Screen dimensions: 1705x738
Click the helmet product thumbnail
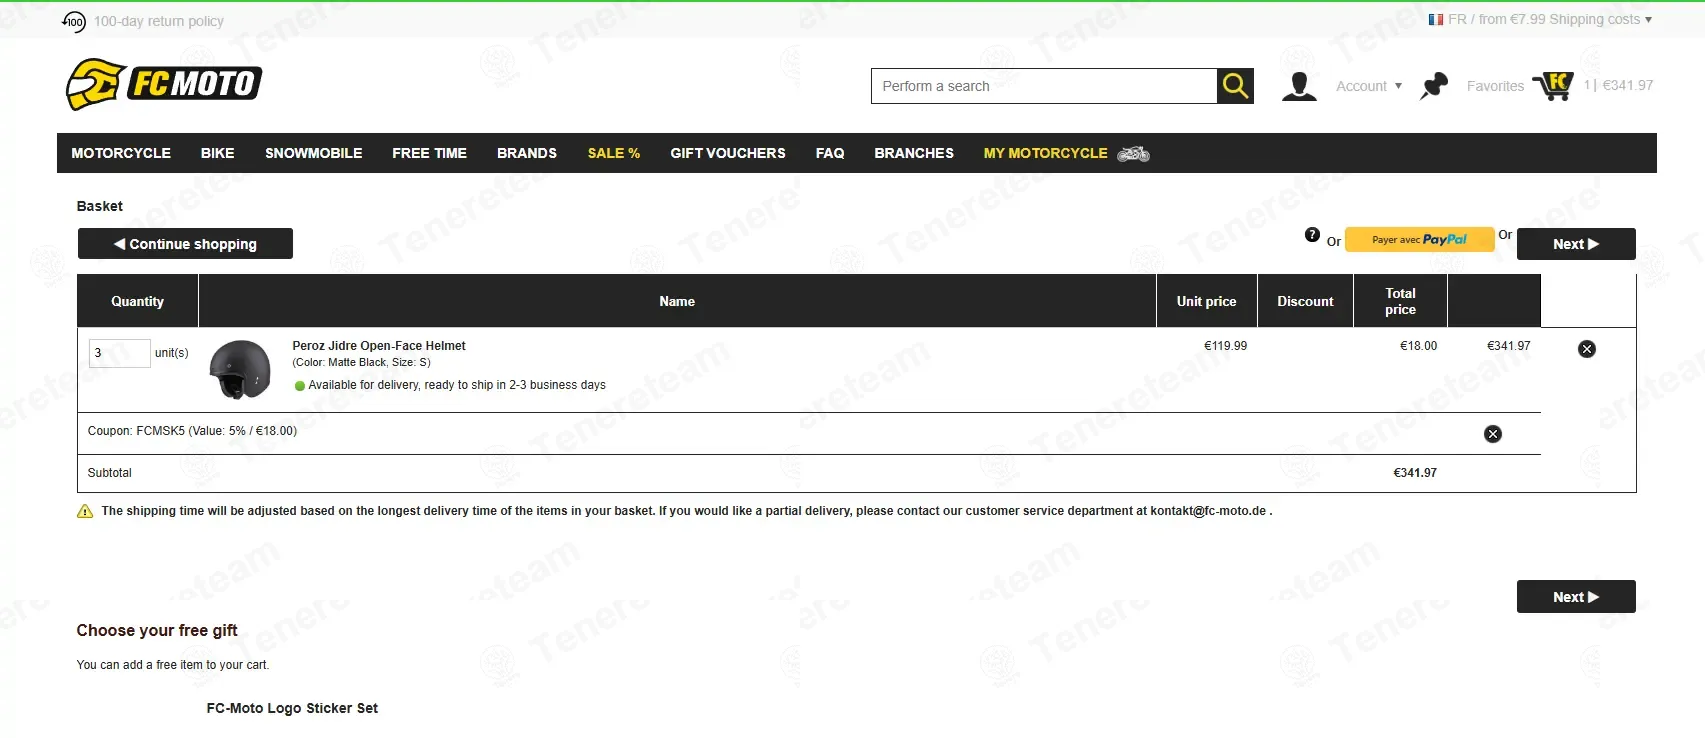click(240, 369)
